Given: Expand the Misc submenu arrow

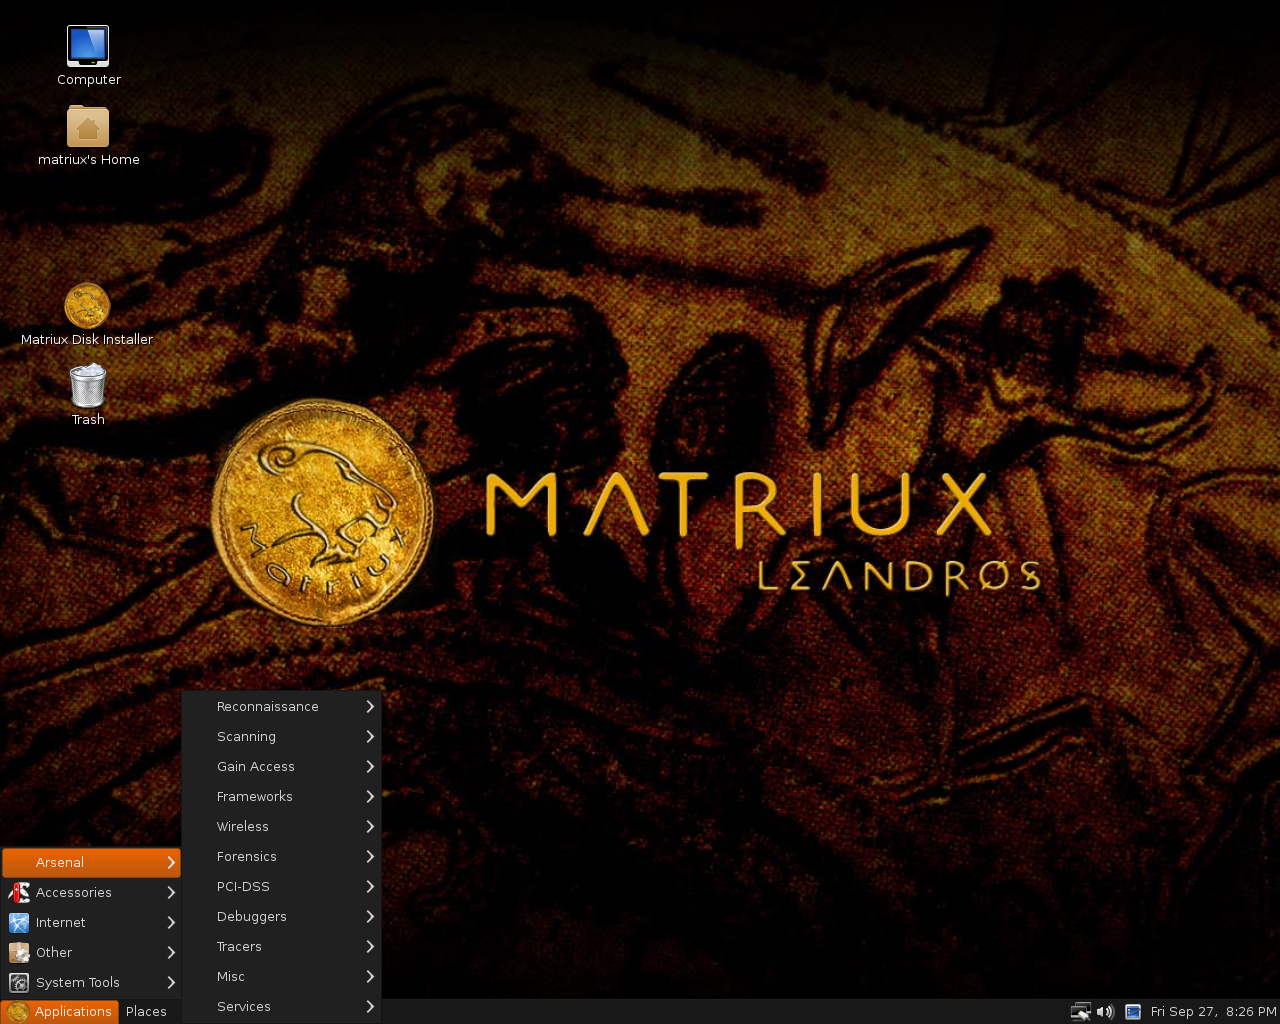Looking at the screenshot, I should (x=370, y=976).
